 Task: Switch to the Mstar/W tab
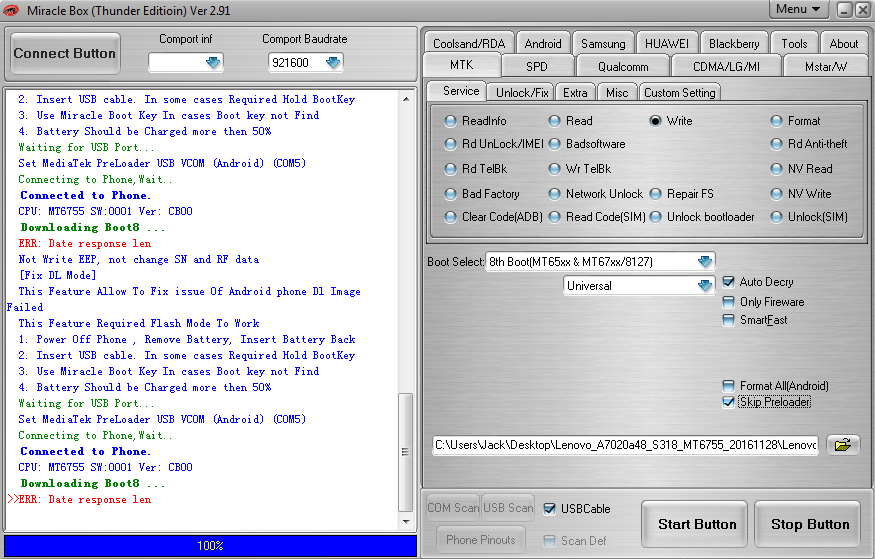(825, 66)
